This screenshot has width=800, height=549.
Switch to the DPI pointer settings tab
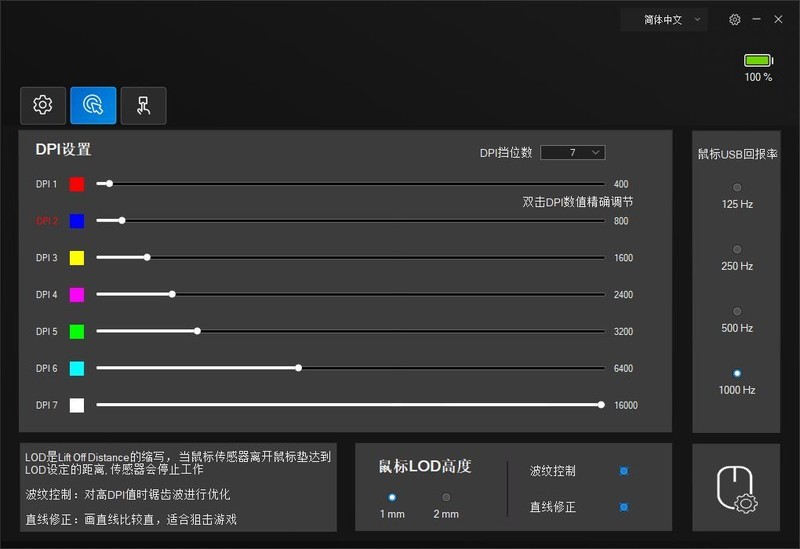click(93, 105)
